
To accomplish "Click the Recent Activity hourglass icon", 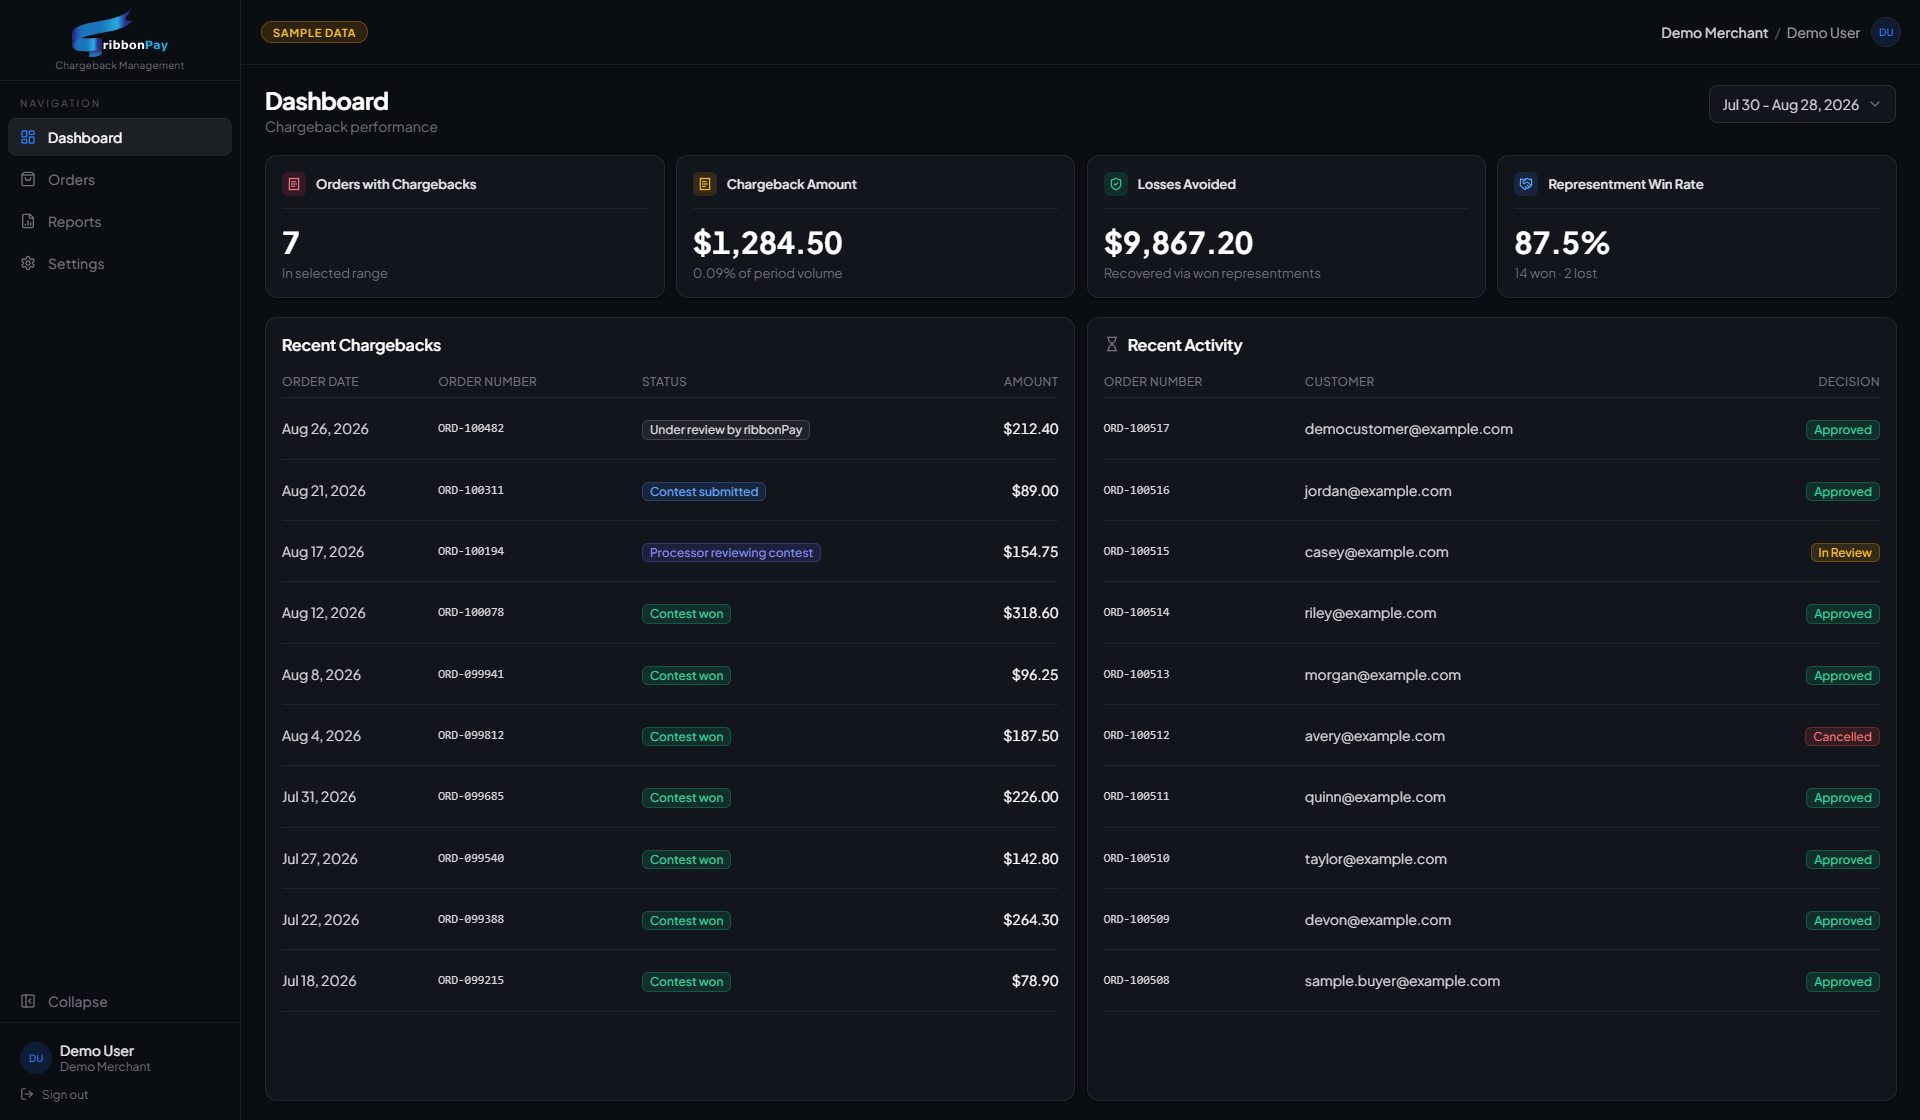I will click(1111, 345).
